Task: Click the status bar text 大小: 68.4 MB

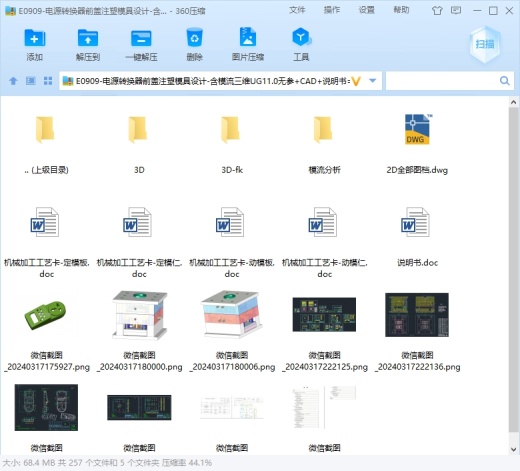Action: 29,463
